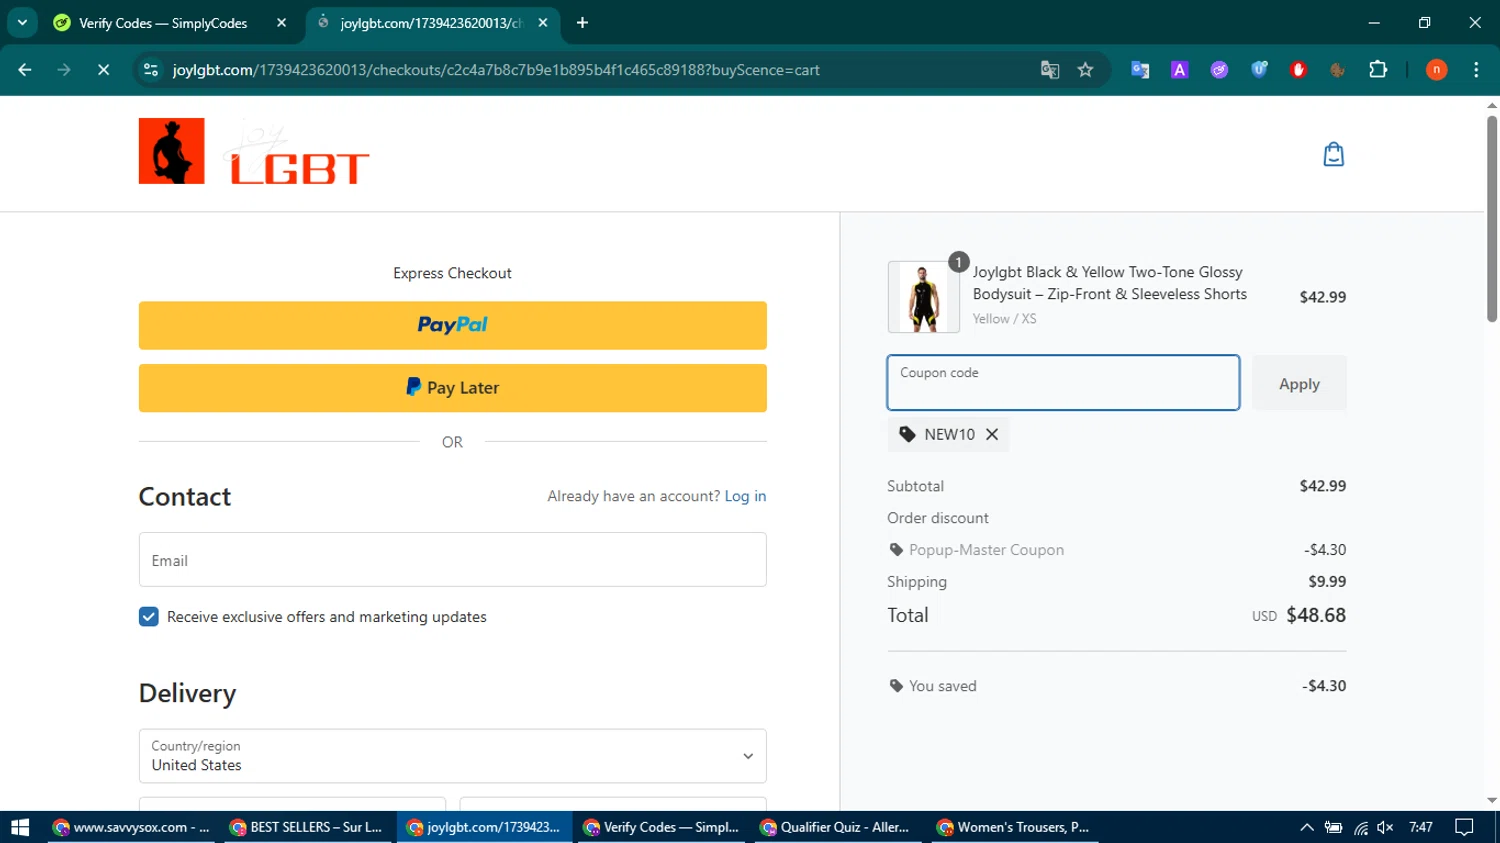Pay with the PayPal express button
Screen dimensions: 1500x843
452,325
